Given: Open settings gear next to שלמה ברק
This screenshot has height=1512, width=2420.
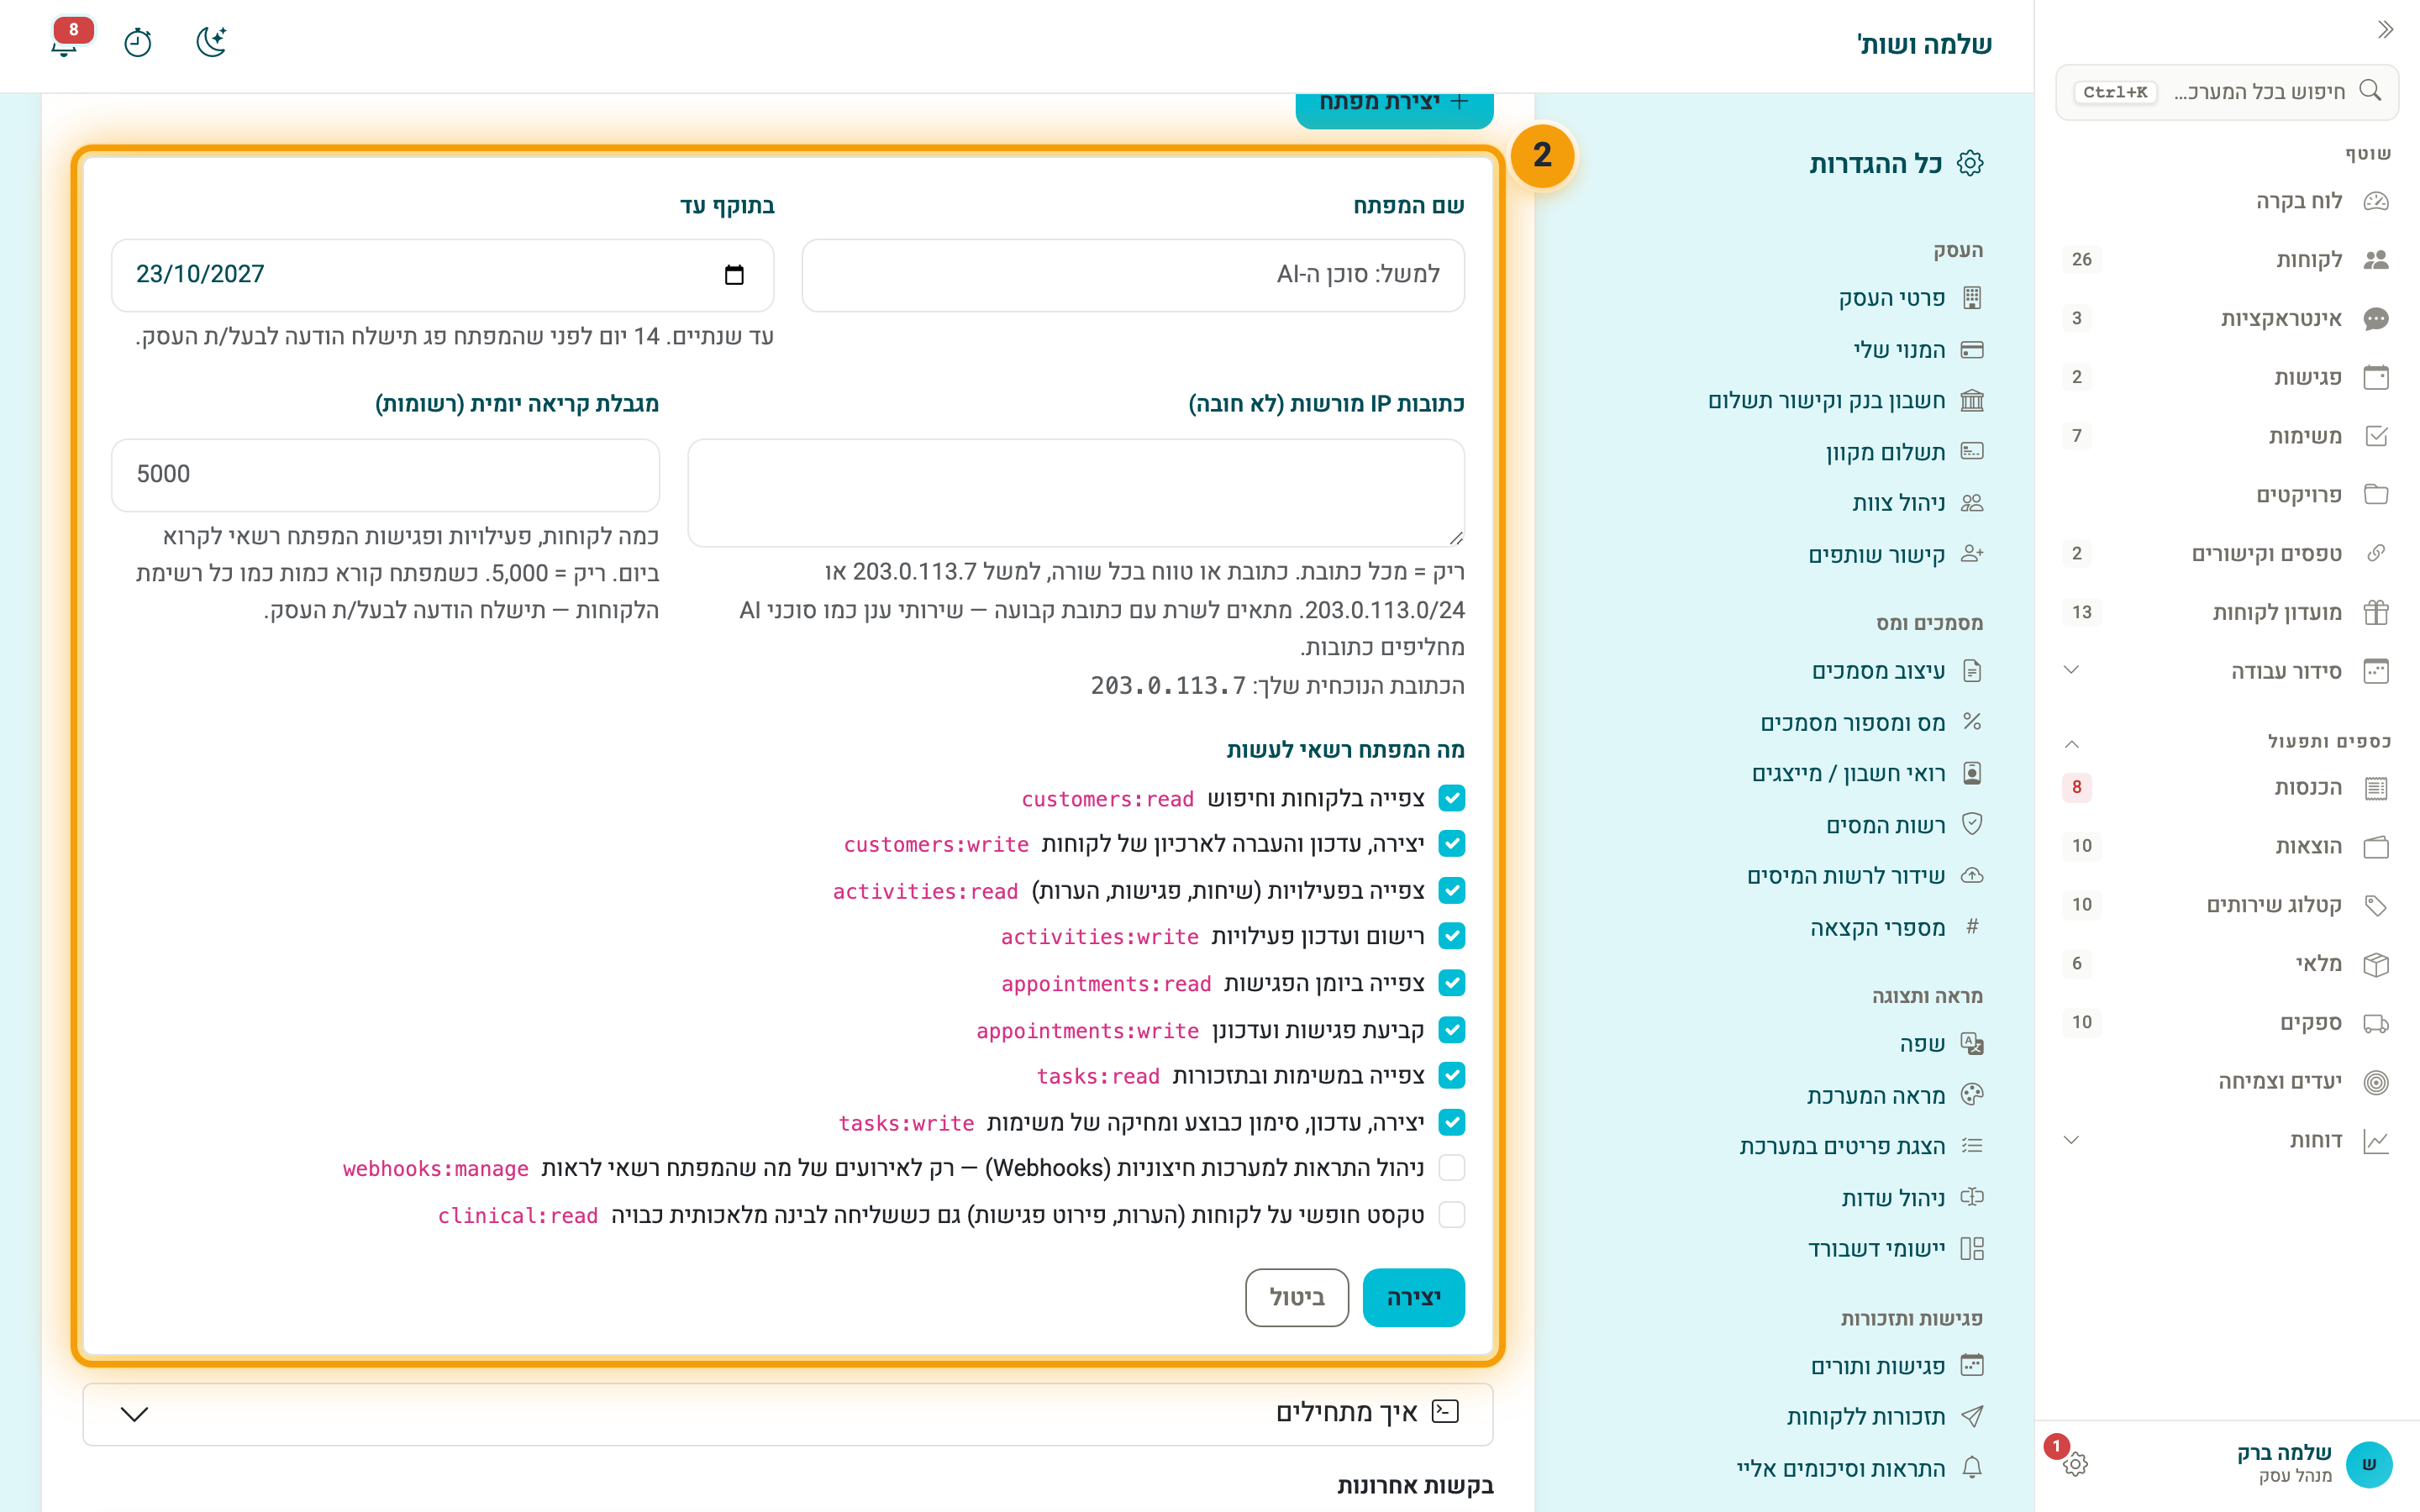Looking at the screenshot, I should 2075,1464.
